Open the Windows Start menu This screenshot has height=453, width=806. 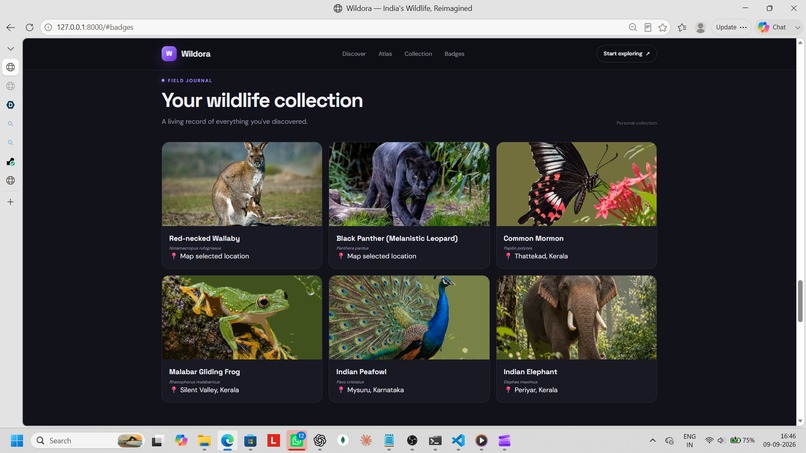click(17, 441)
